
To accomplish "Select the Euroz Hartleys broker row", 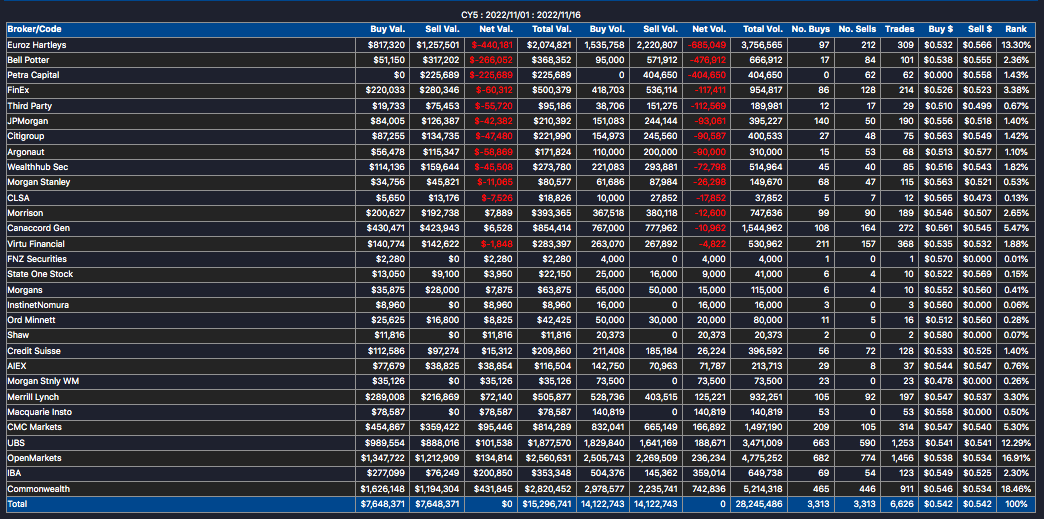I will [x=522, y=45].
